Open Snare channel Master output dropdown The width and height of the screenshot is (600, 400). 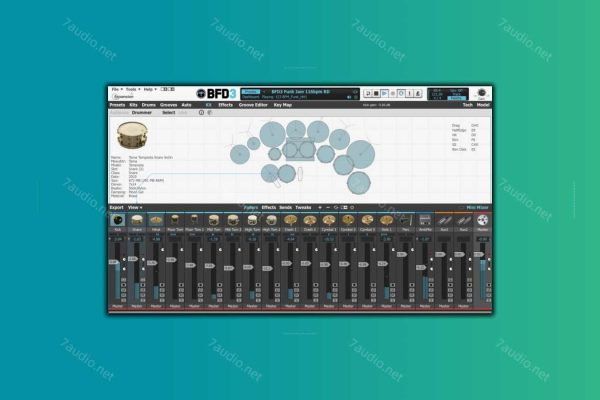click(x=137, y=306)
